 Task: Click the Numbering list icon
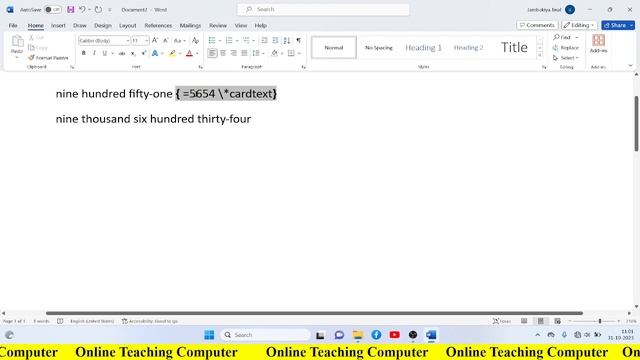(229, 40)
